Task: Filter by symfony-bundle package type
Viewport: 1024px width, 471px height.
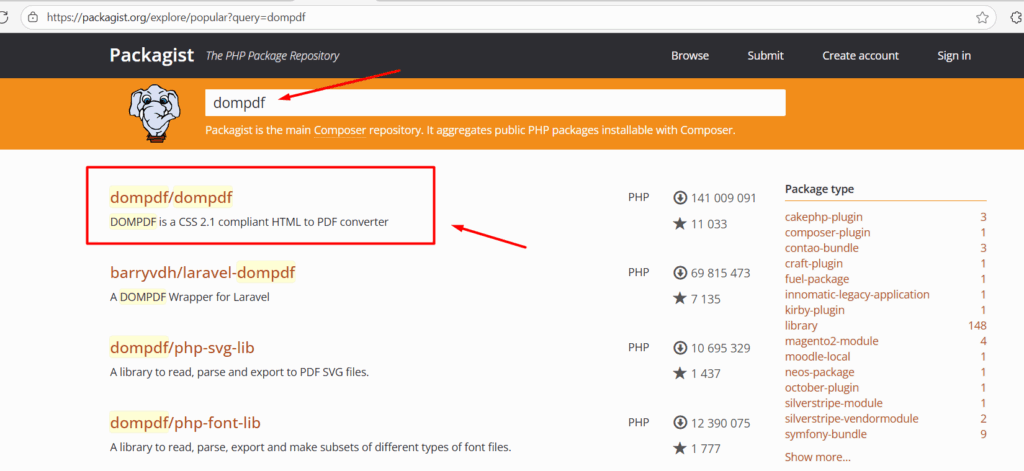Action: [x=825, y=434]
